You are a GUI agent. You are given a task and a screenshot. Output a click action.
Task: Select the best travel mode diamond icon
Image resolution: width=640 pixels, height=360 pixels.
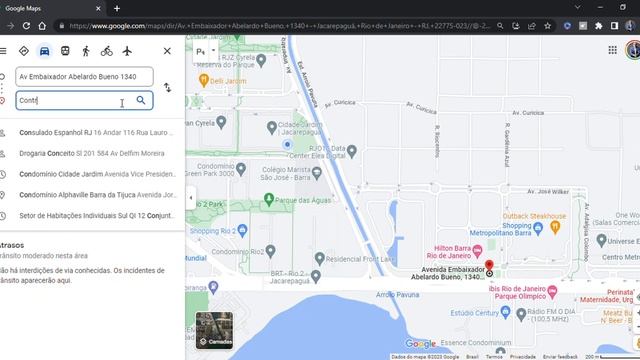[24, 51]
